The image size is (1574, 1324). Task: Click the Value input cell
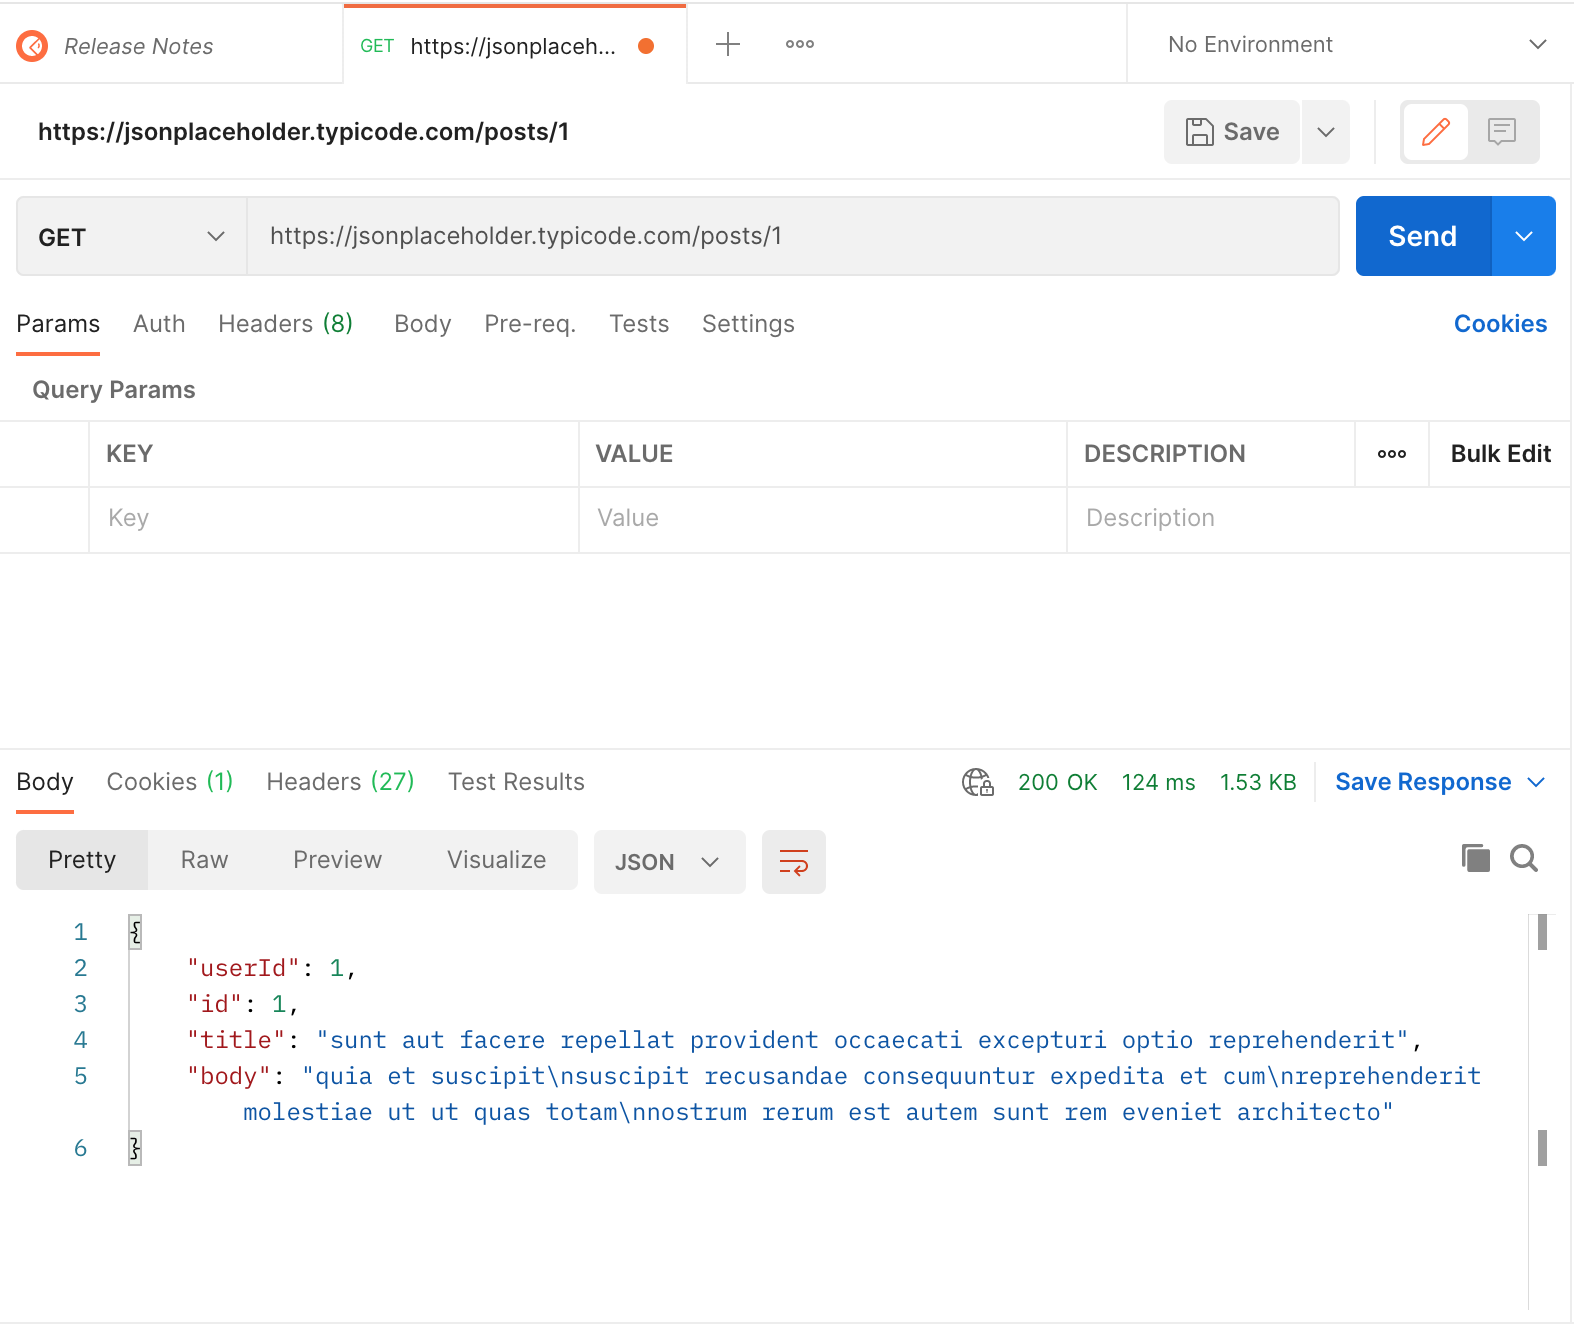click(823, 519)
